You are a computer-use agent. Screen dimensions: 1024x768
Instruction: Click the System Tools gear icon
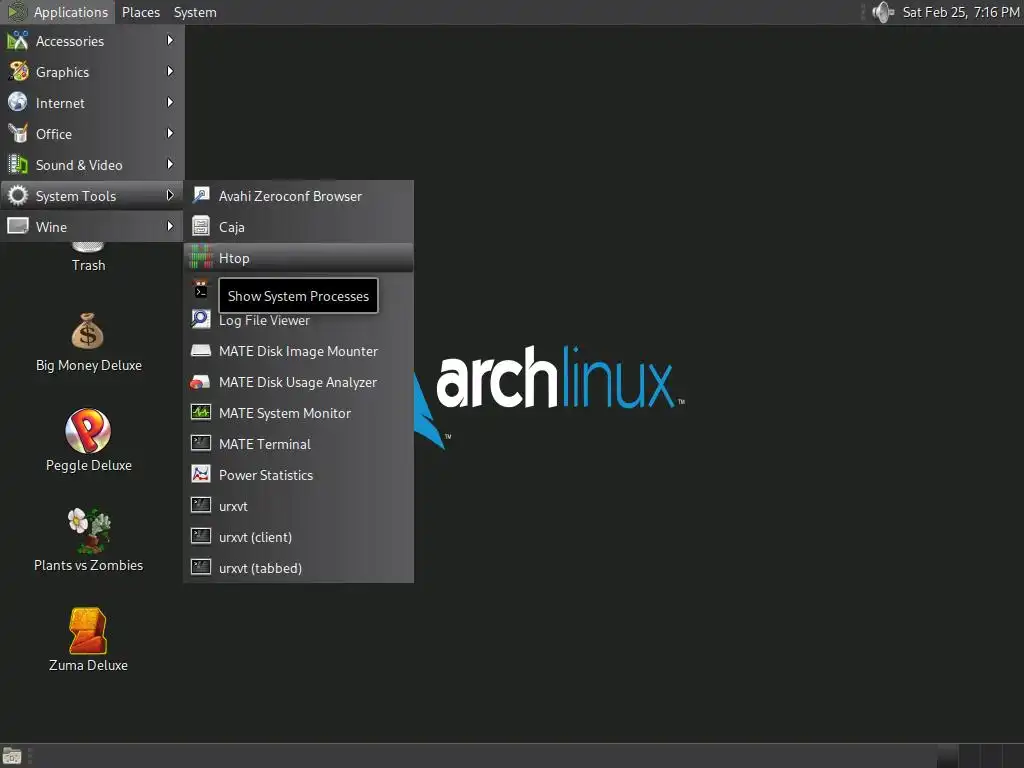pyautogui.click(x=18, y=195)
